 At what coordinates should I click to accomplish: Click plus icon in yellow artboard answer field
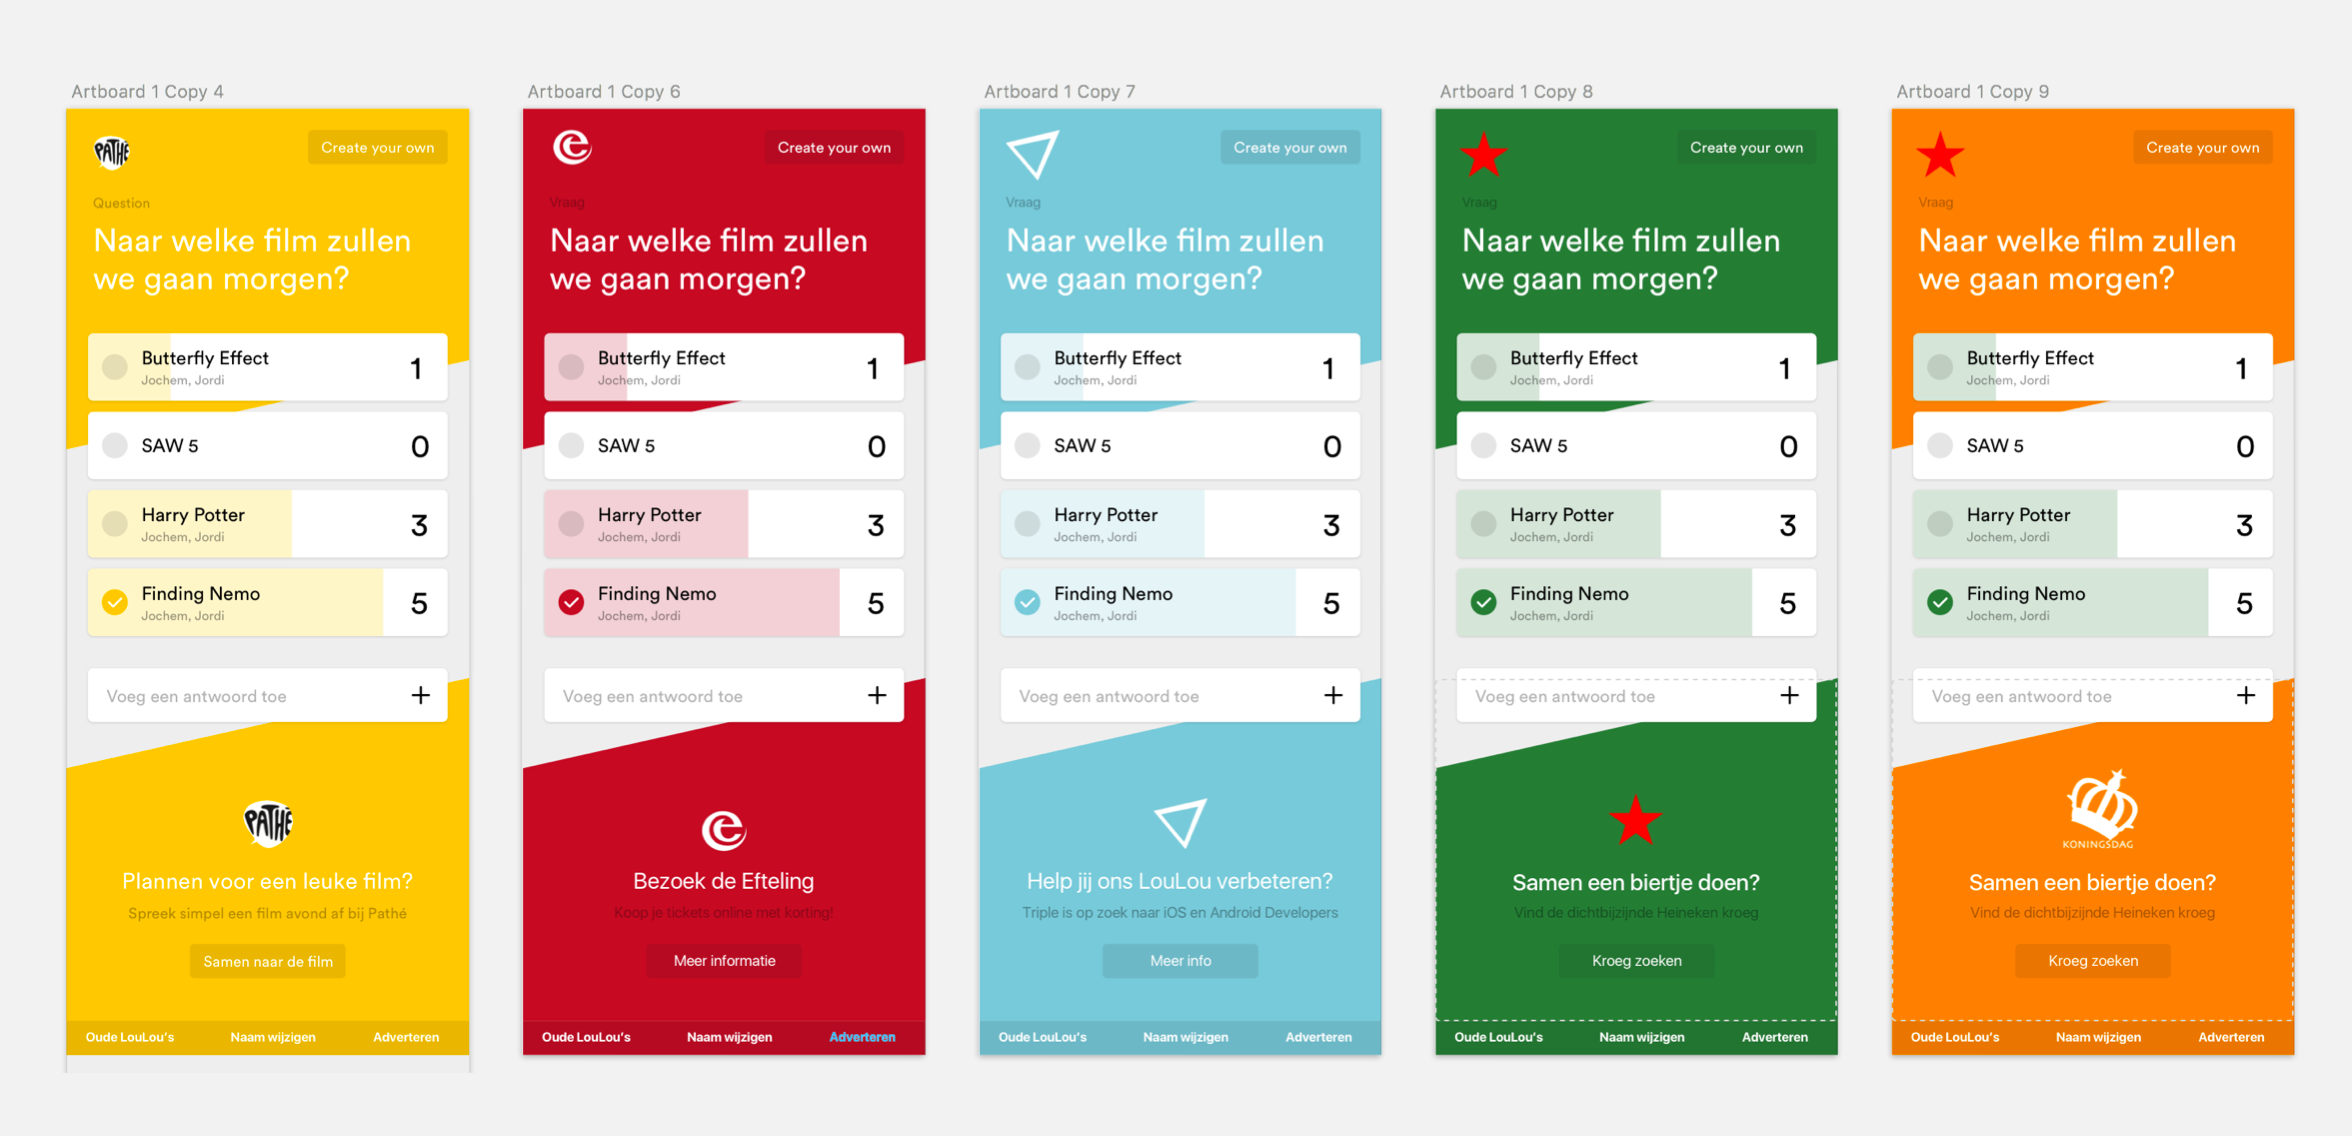(x=420, y=695)
